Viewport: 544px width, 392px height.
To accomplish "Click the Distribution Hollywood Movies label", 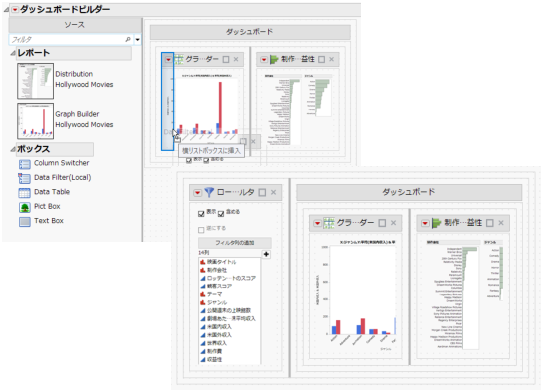I will tap(84, 79).
